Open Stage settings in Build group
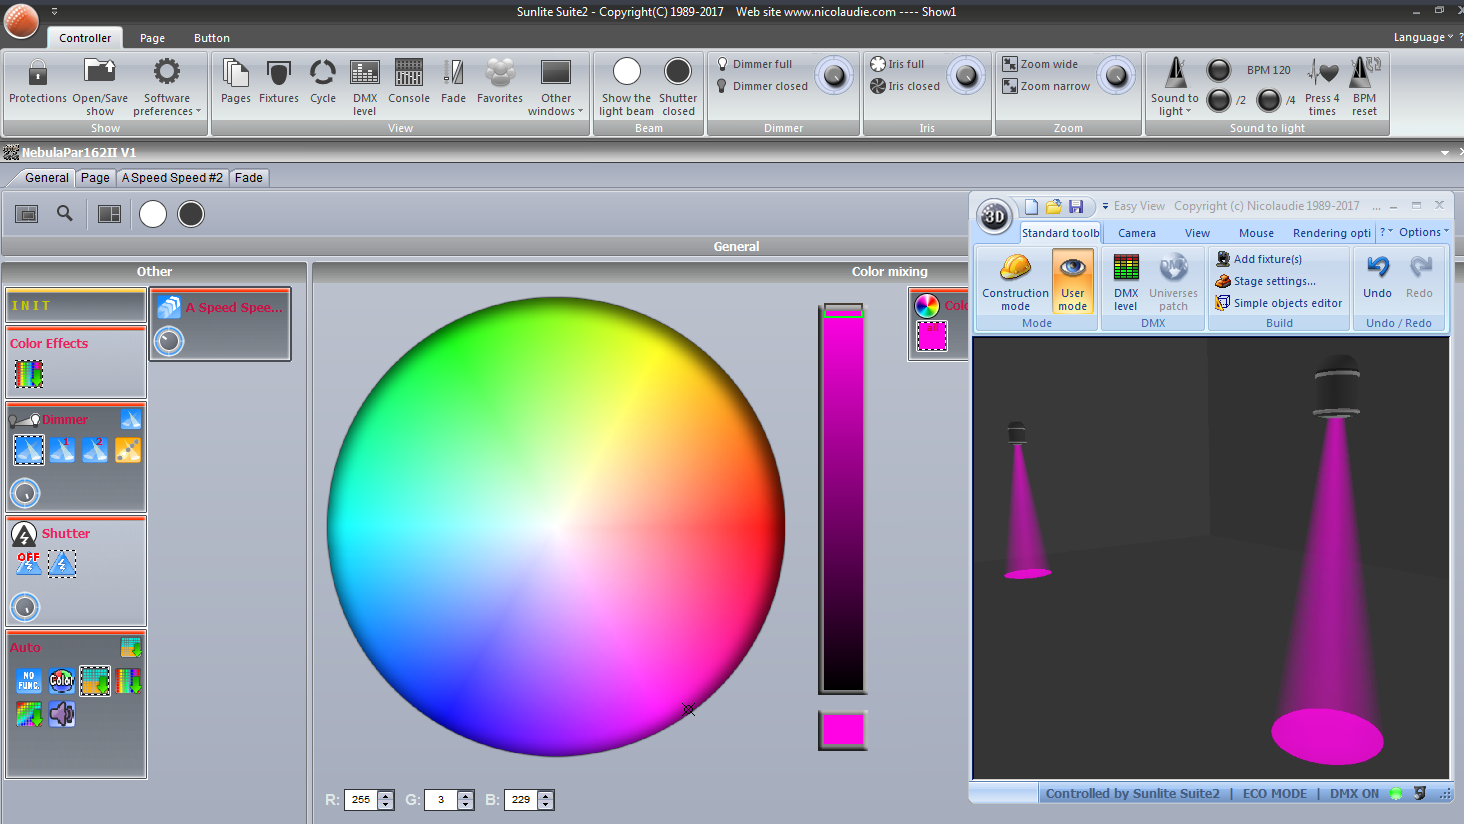The height and width of the screenshot is (824, 1464). click(1273, 281)
